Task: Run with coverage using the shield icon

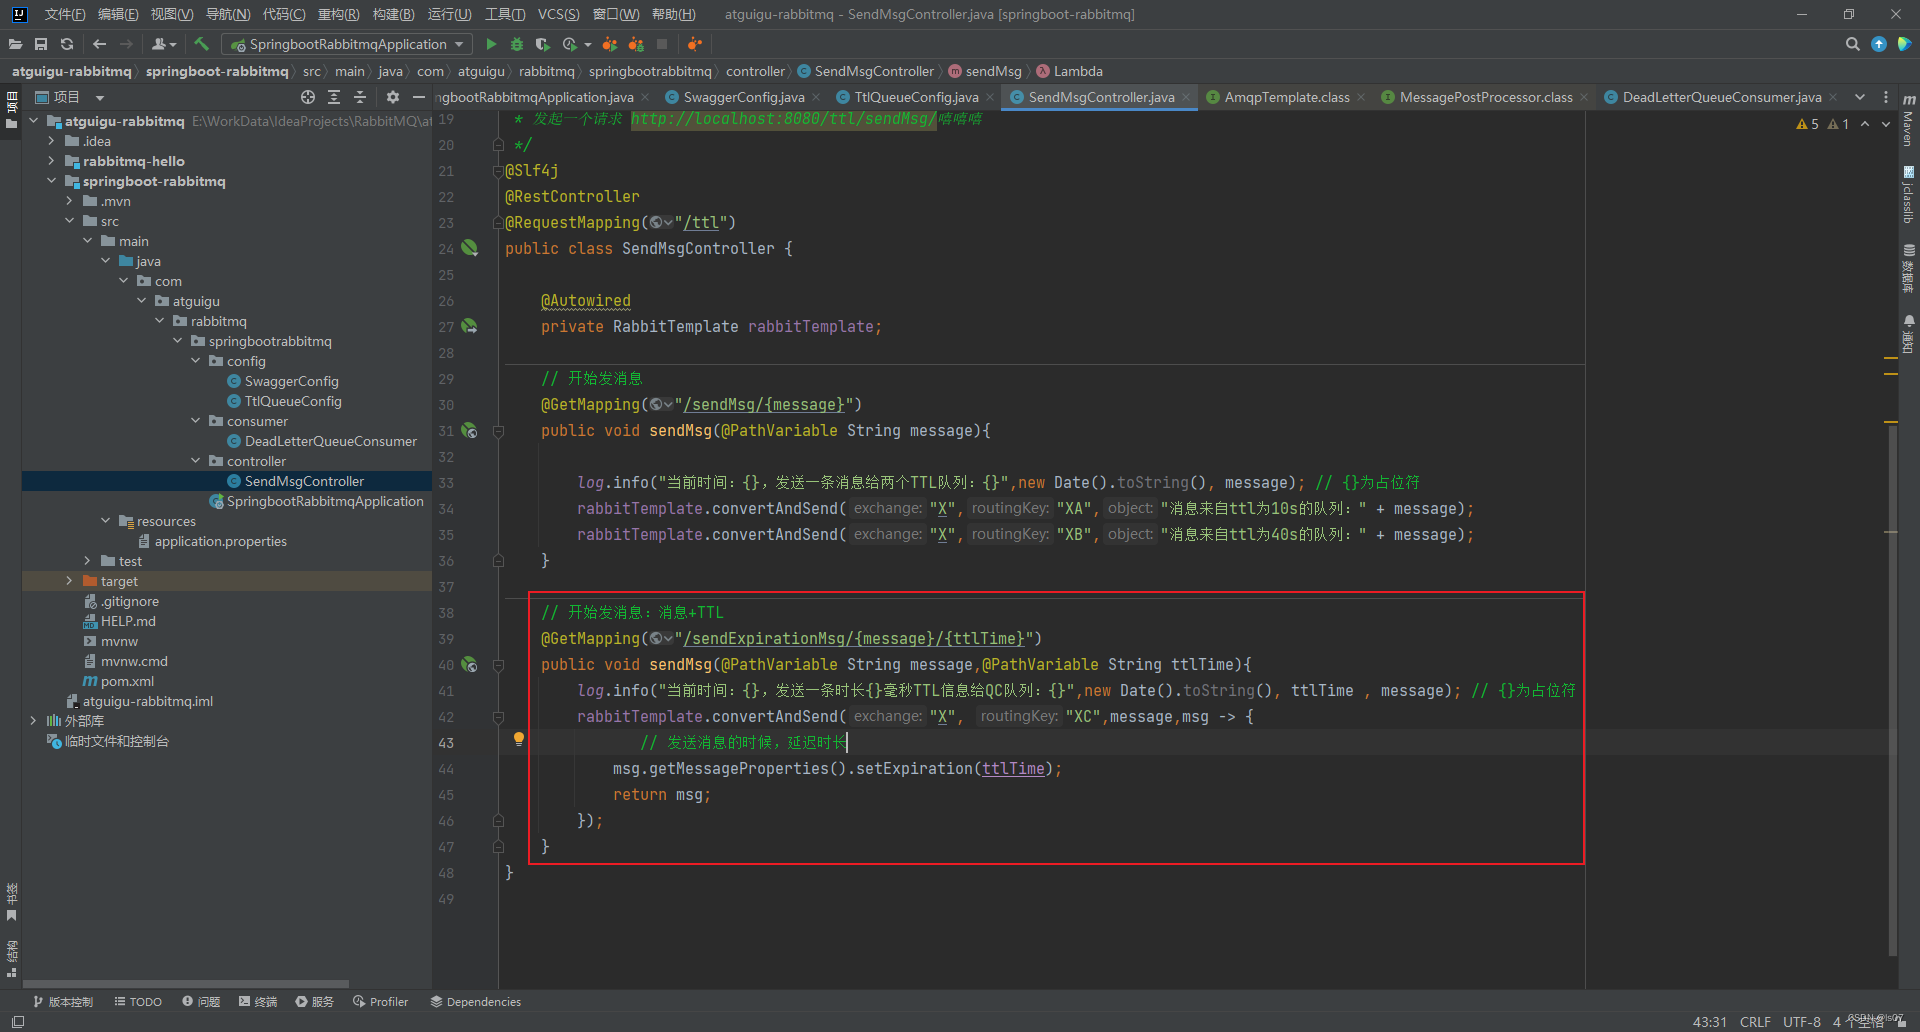Action: [x=542, y=44]
